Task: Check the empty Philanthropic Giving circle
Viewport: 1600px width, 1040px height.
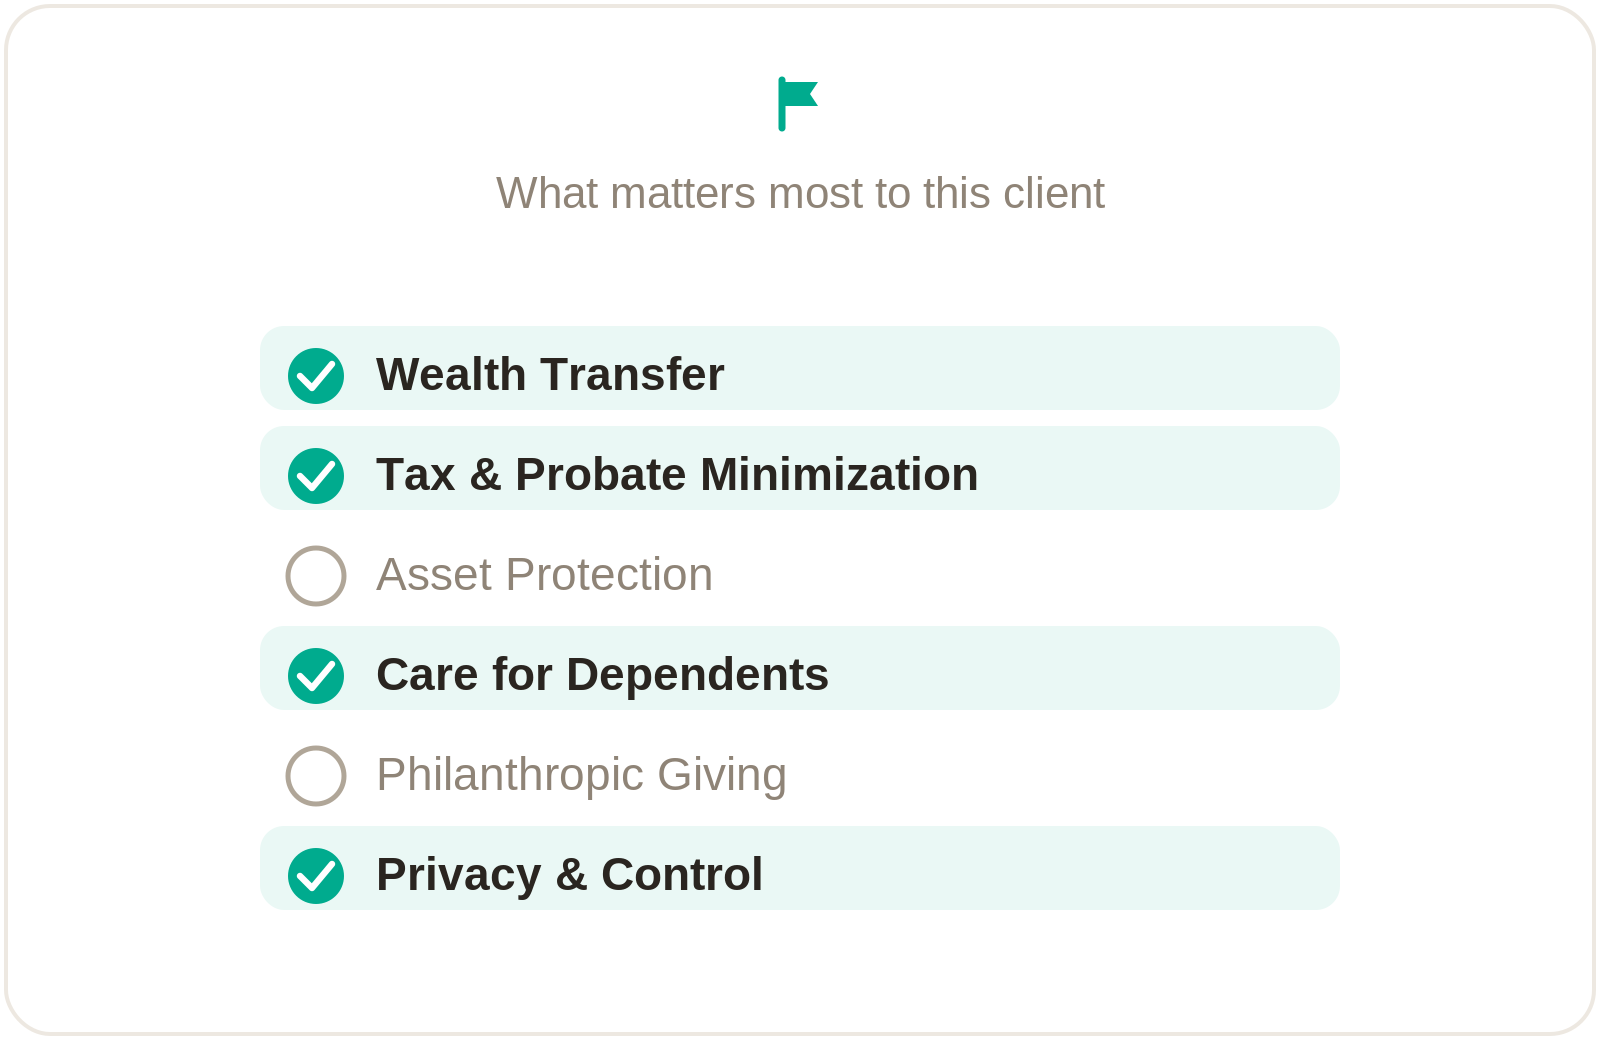Action: click(316, 776)
